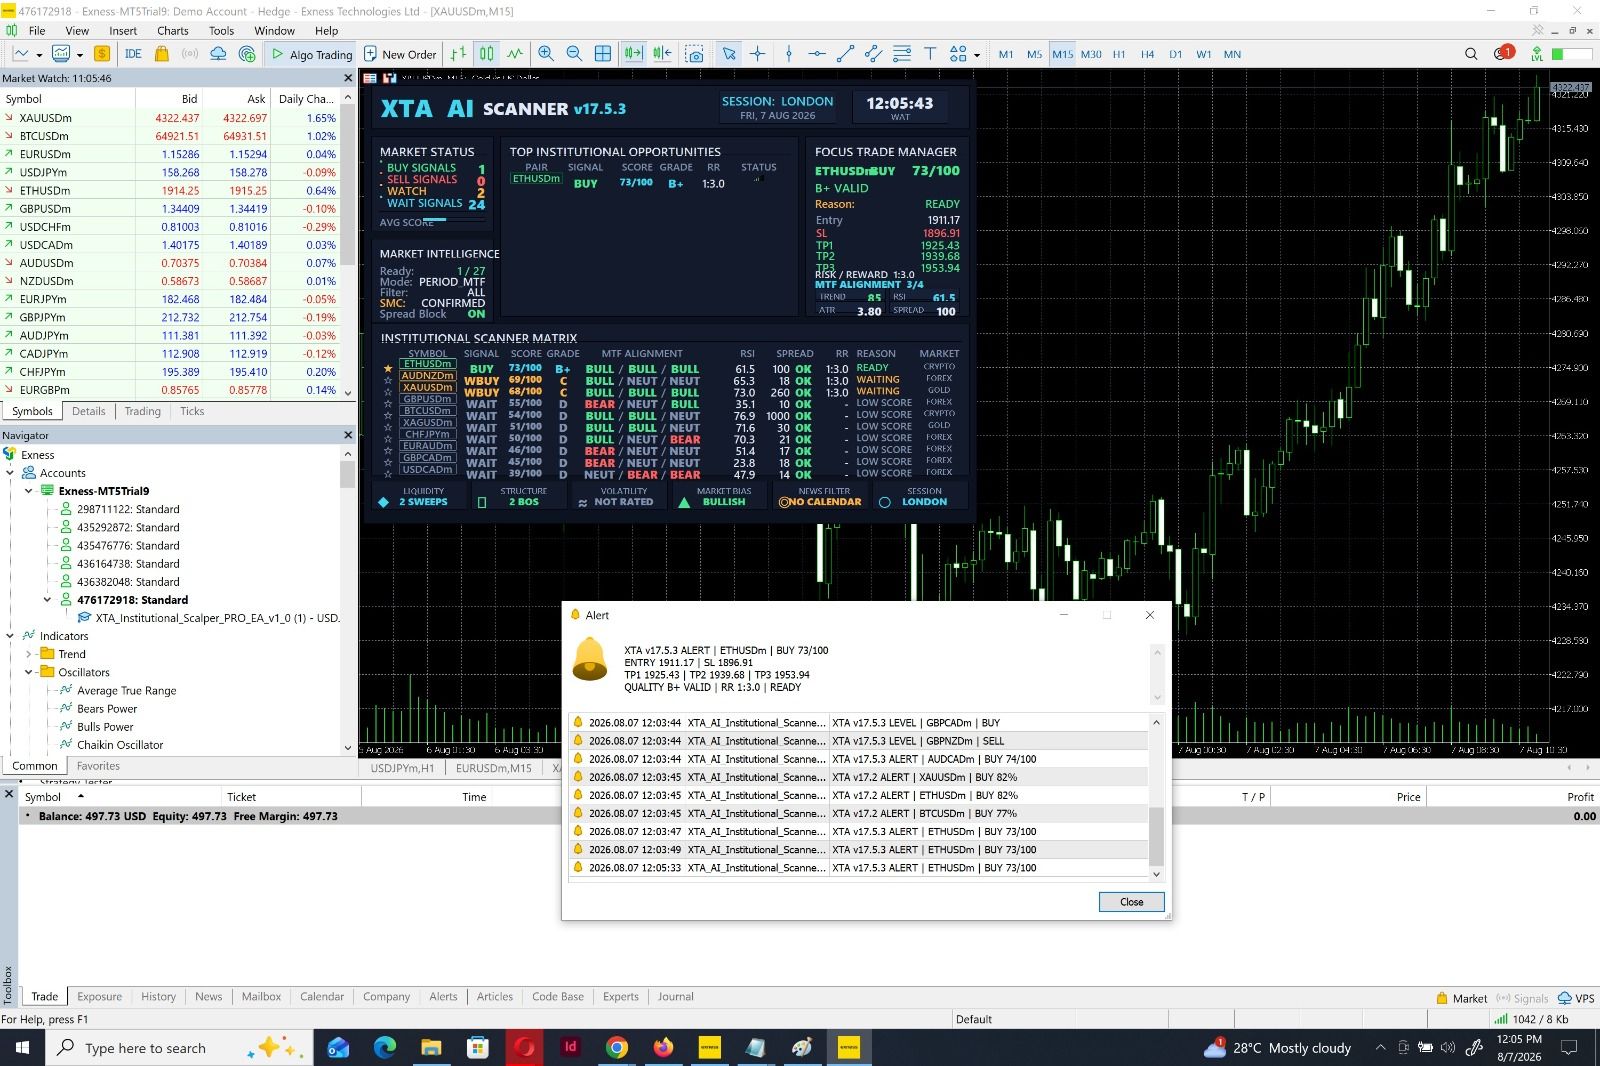Open the cloud VPS hosting icon
Image resolution: width=1600 pixels, height=1066 pixels.
(x=217, y=54)
